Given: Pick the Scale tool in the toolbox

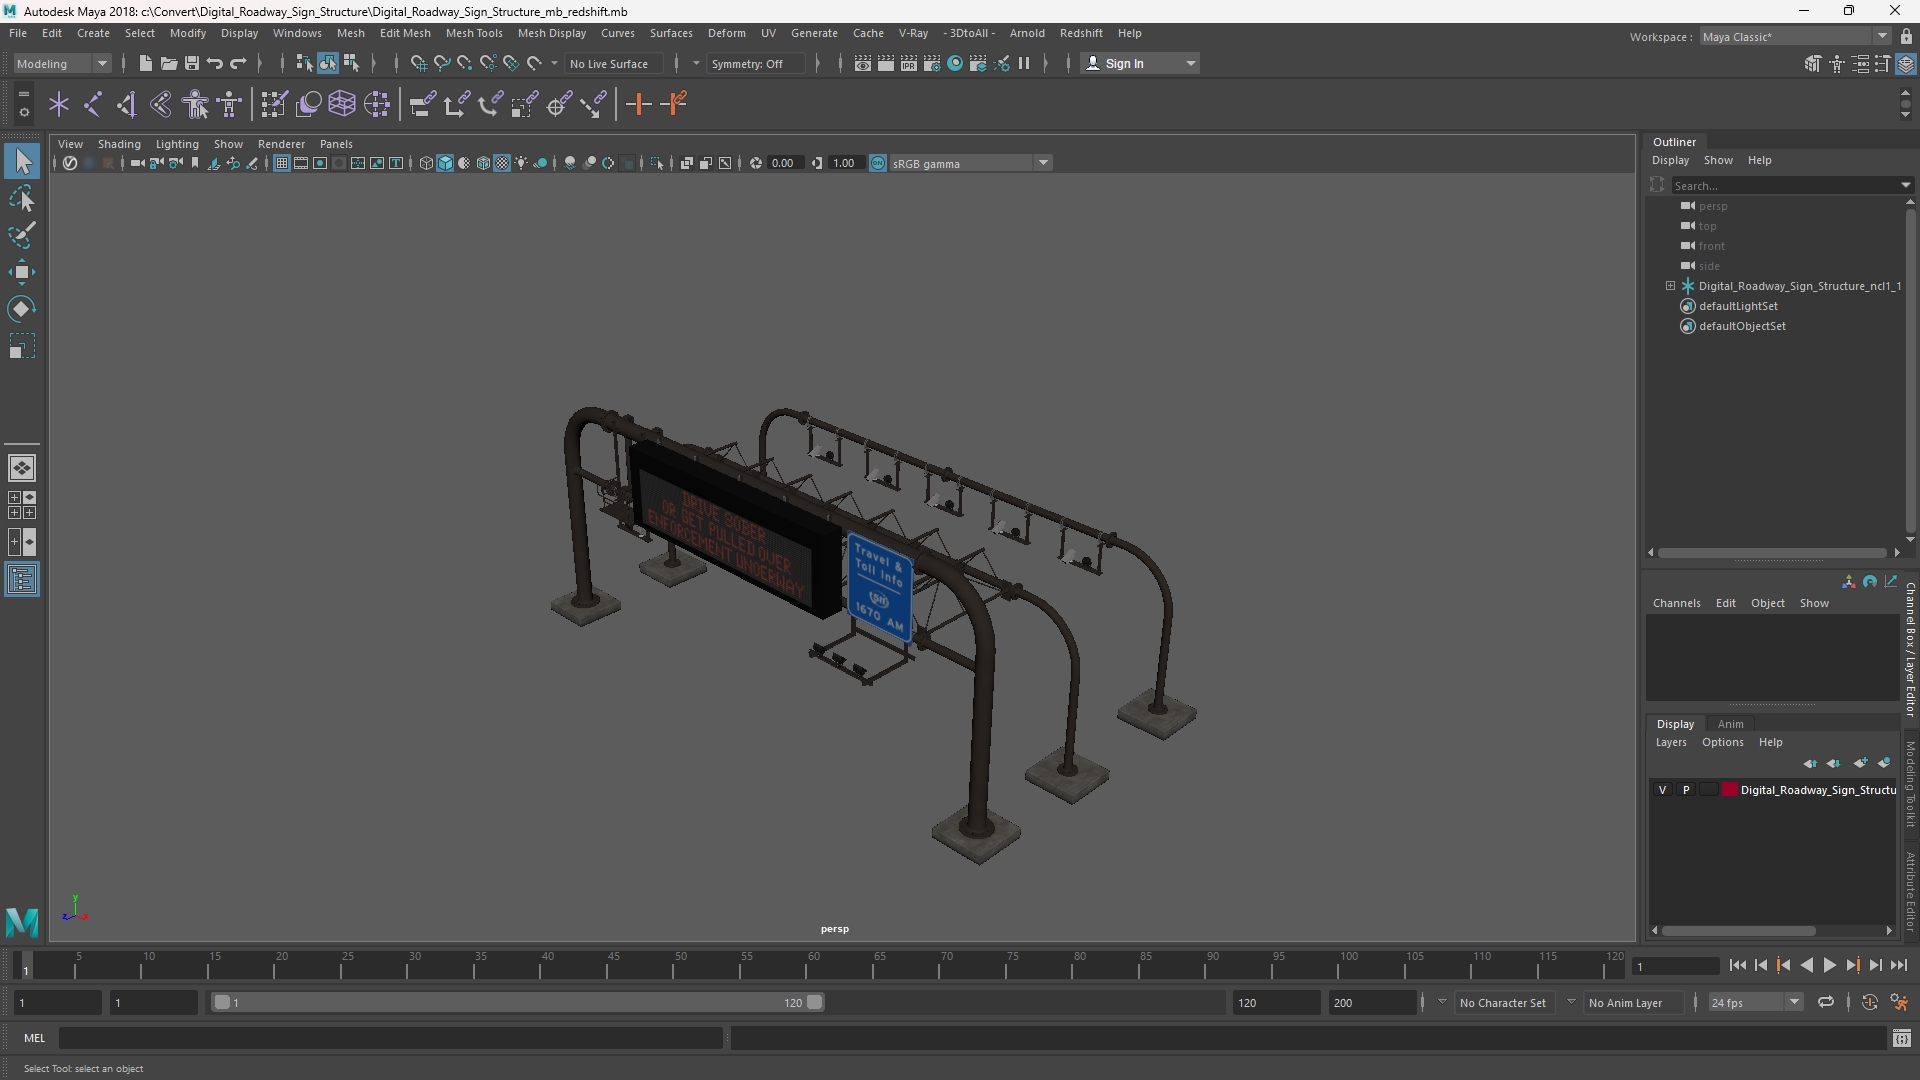Looking at the screenshot, I should click(22, 346).
